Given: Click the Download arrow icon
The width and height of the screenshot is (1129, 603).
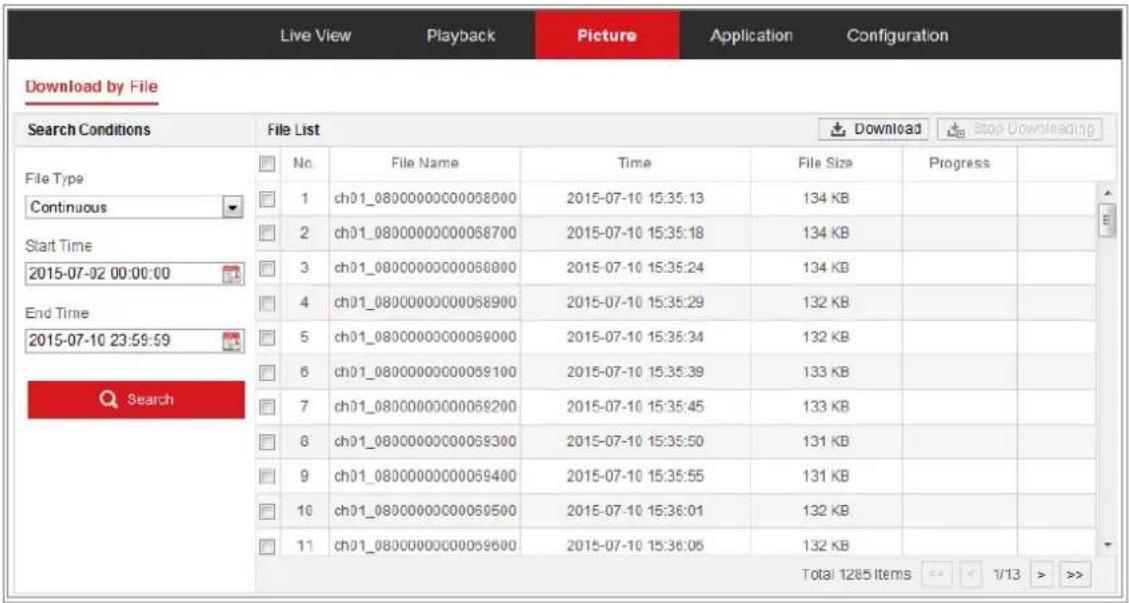Looking at the screenshot, I should pyautogui.click(x=837, y=129).
